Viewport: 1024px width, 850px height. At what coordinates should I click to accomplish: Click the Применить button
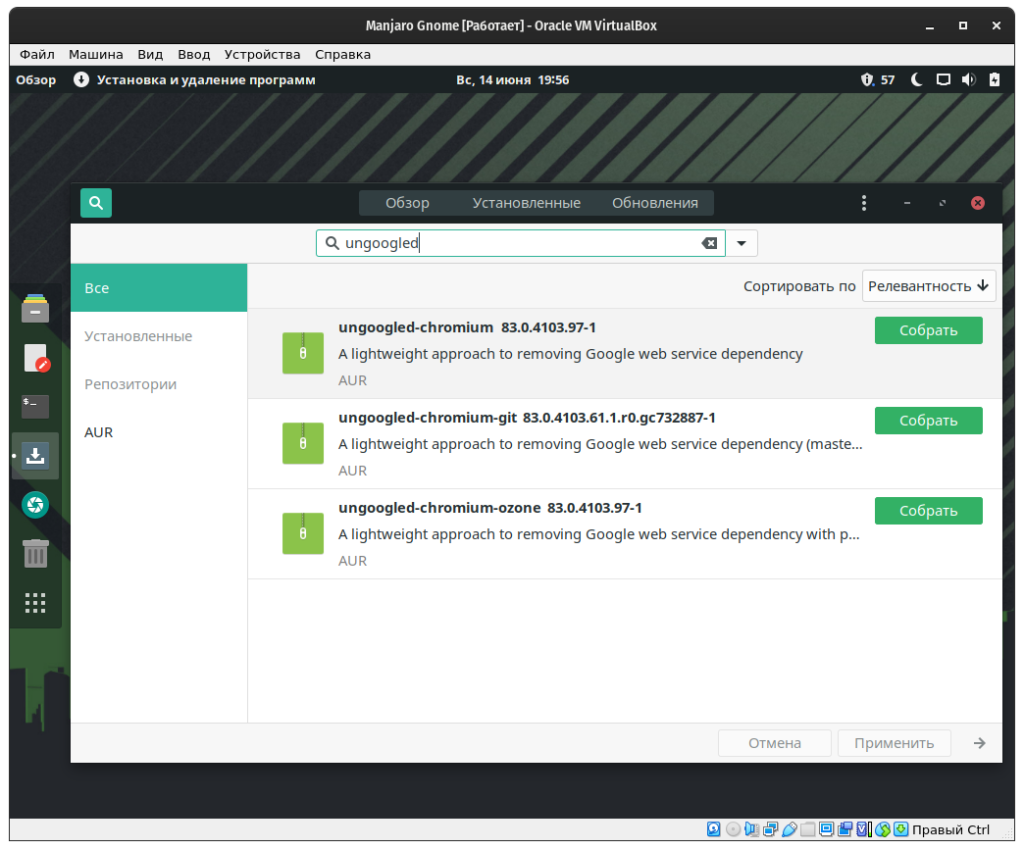tap(893, 743)
